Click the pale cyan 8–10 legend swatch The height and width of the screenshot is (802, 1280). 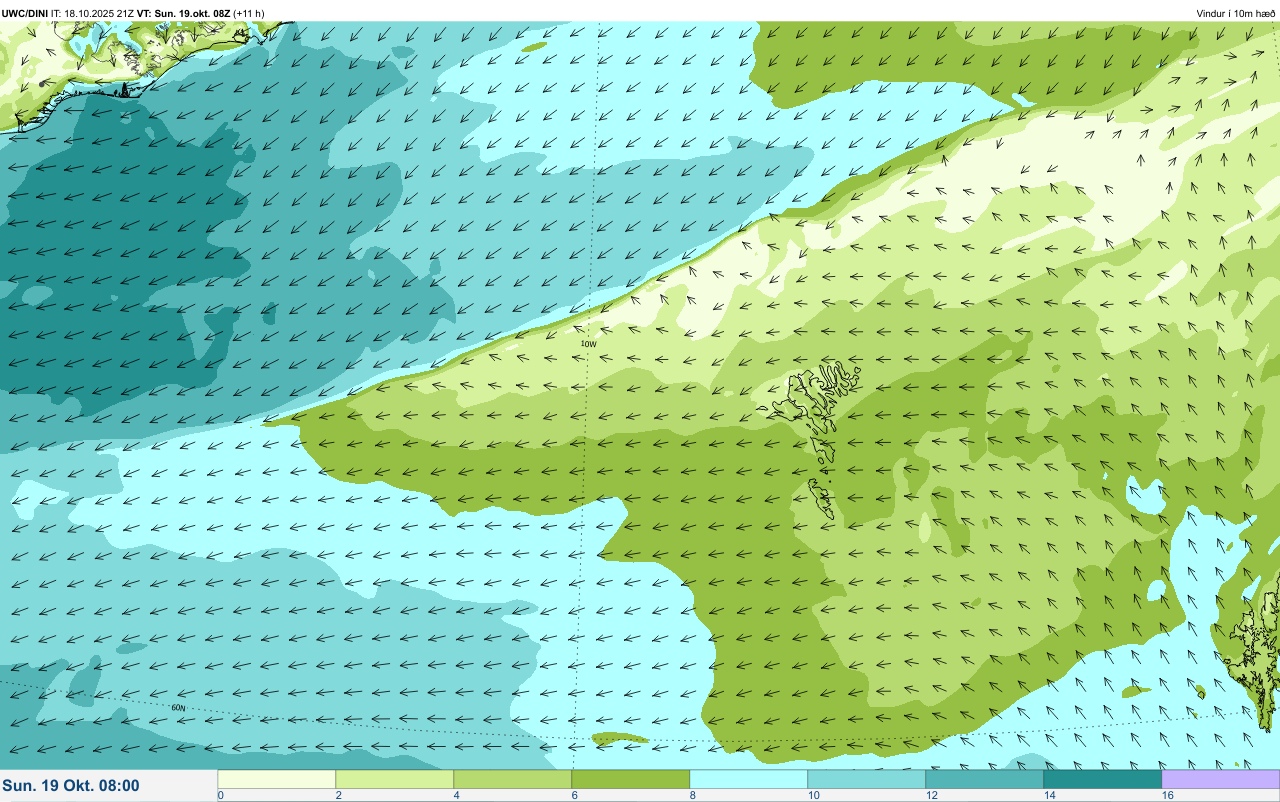point(749,779)
